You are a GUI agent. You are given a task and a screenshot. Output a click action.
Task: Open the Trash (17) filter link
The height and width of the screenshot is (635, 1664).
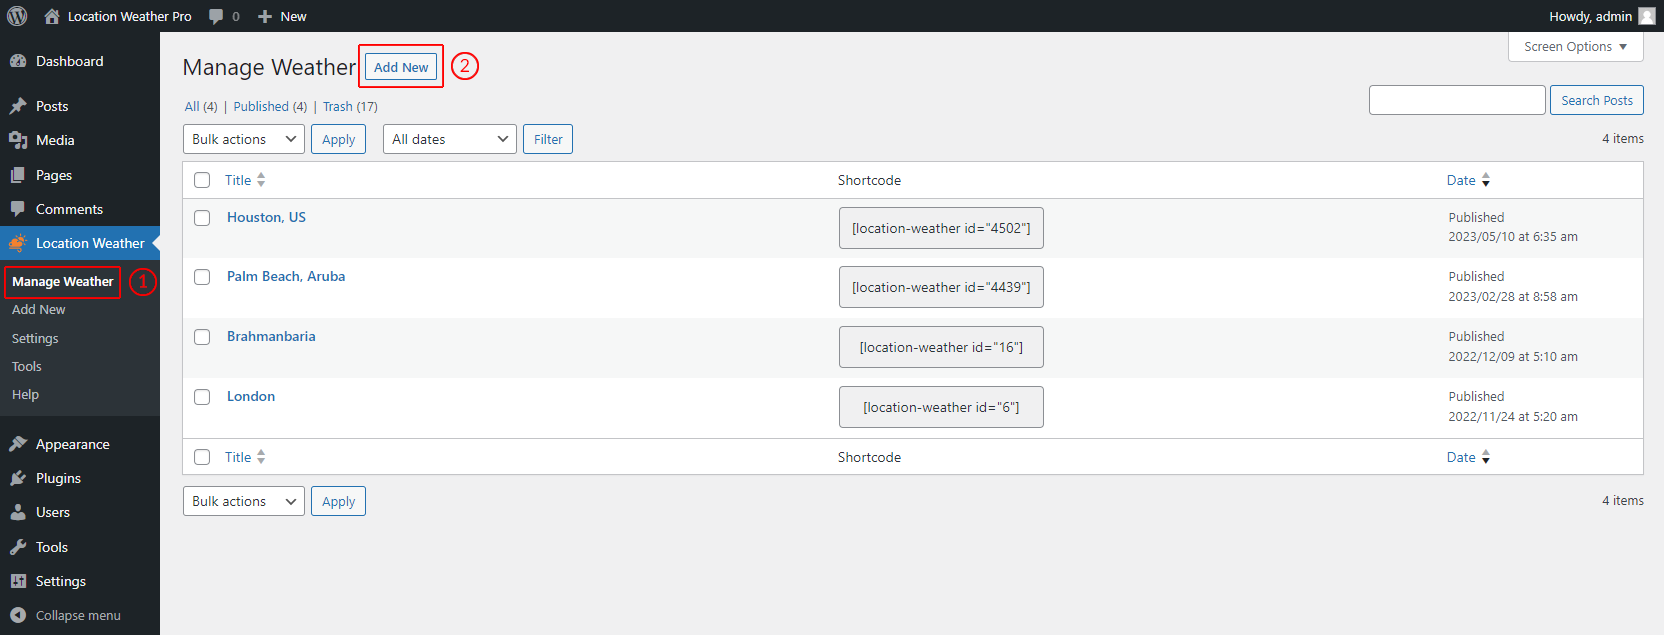click(349, 106)
